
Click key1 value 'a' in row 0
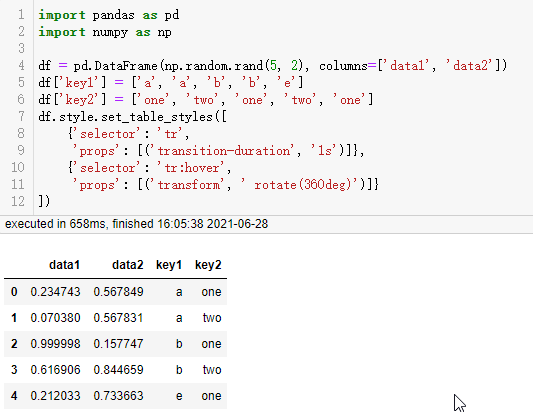[x=179, y=292]
